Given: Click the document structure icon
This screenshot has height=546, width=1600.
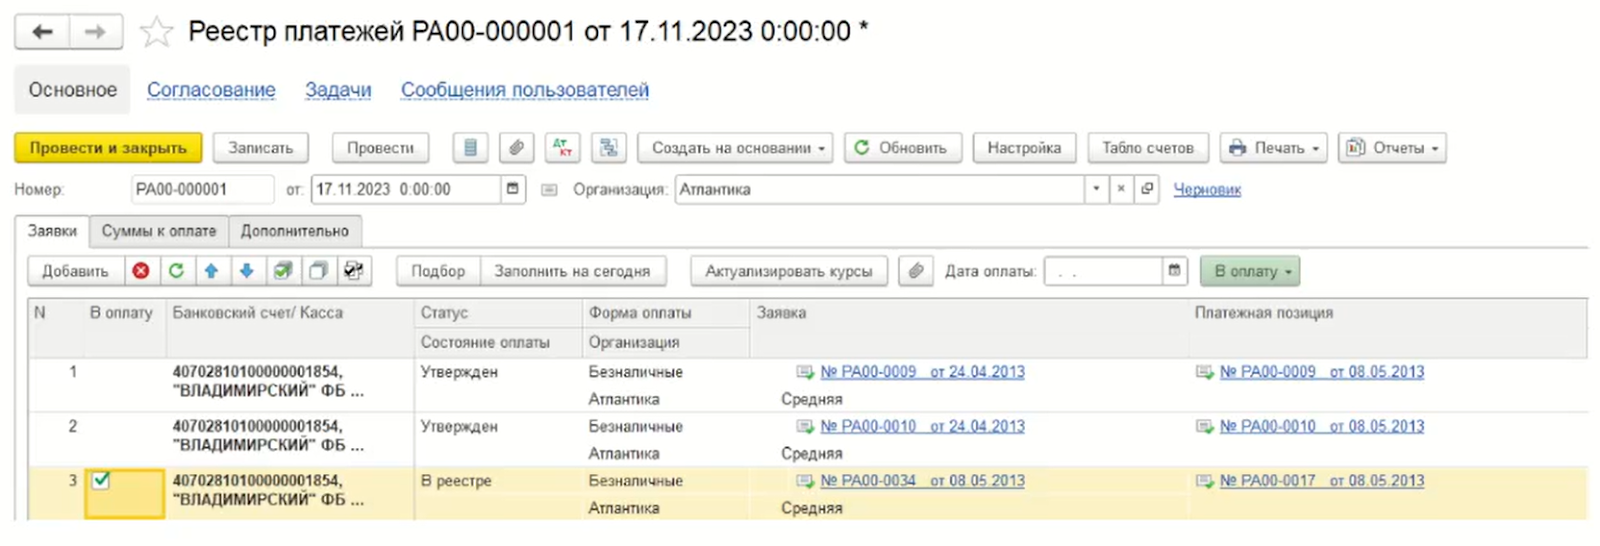Looking at the screenshot, I should [x=608, y=148].
